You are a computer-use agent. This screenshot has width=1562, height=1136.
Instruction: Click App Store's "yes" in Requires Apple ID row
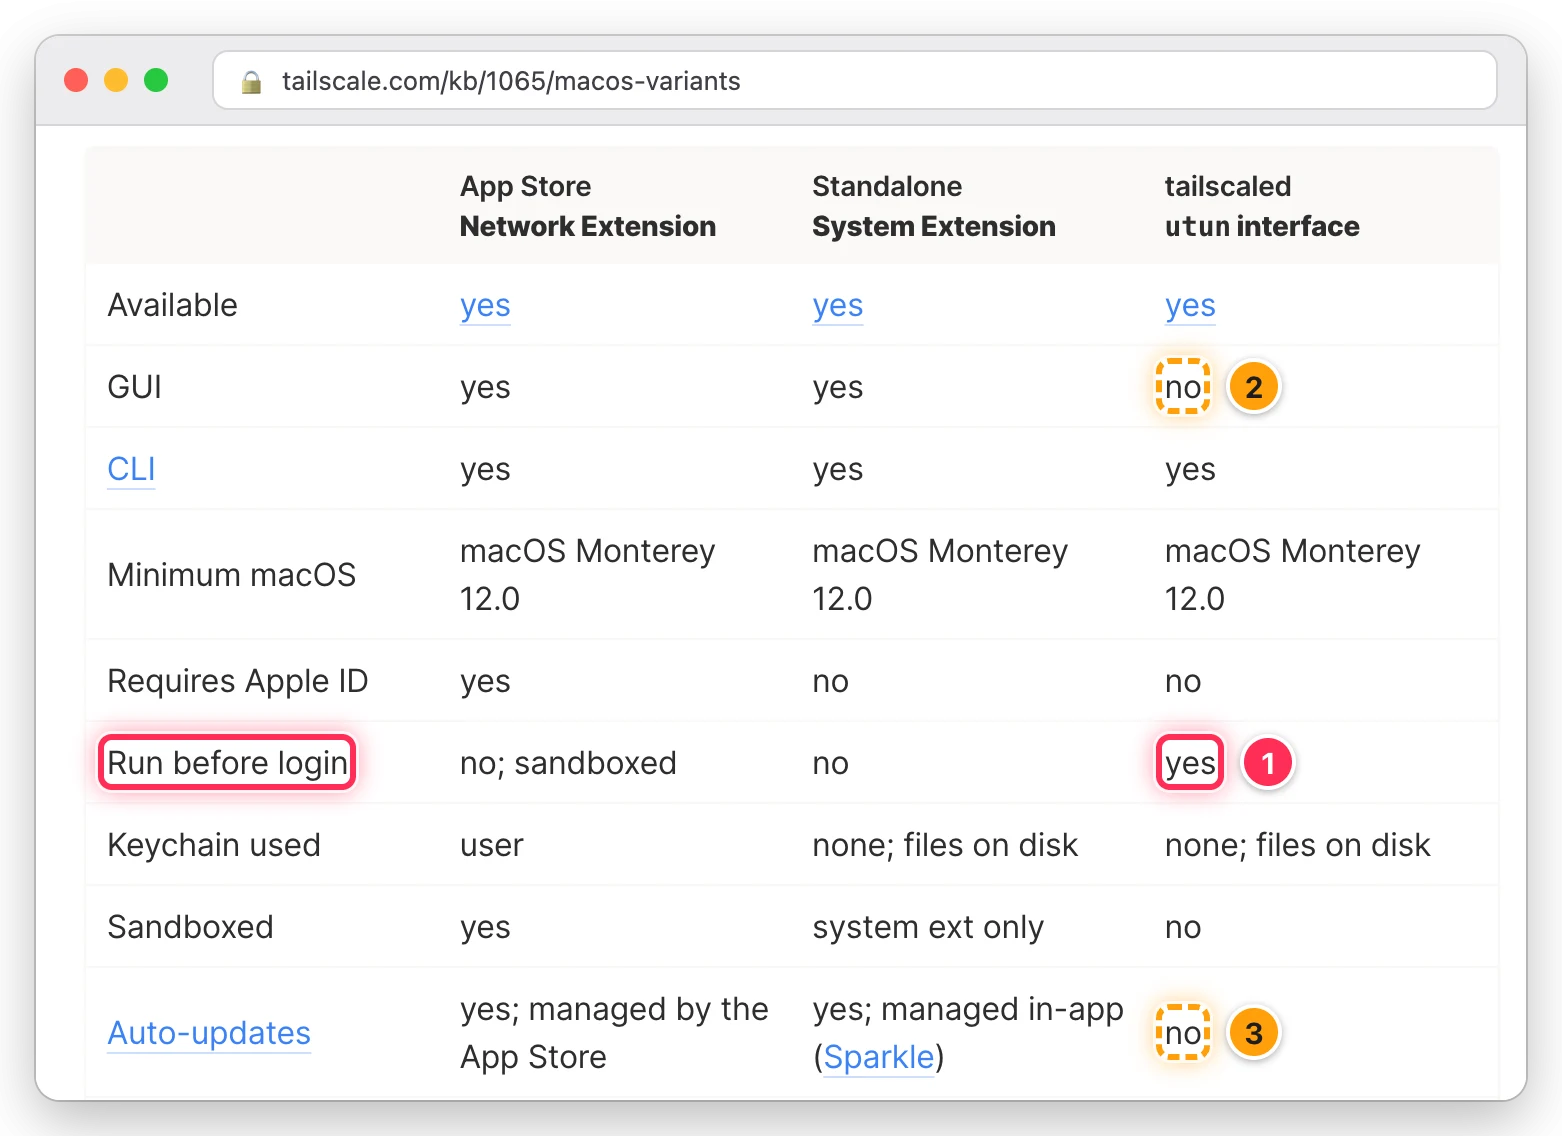(x=485, y=682)
